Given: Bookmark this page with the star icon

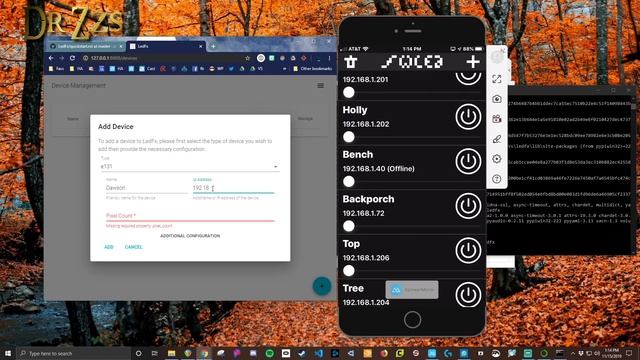Looking at the screenshot, I should [x=247, y=58].
